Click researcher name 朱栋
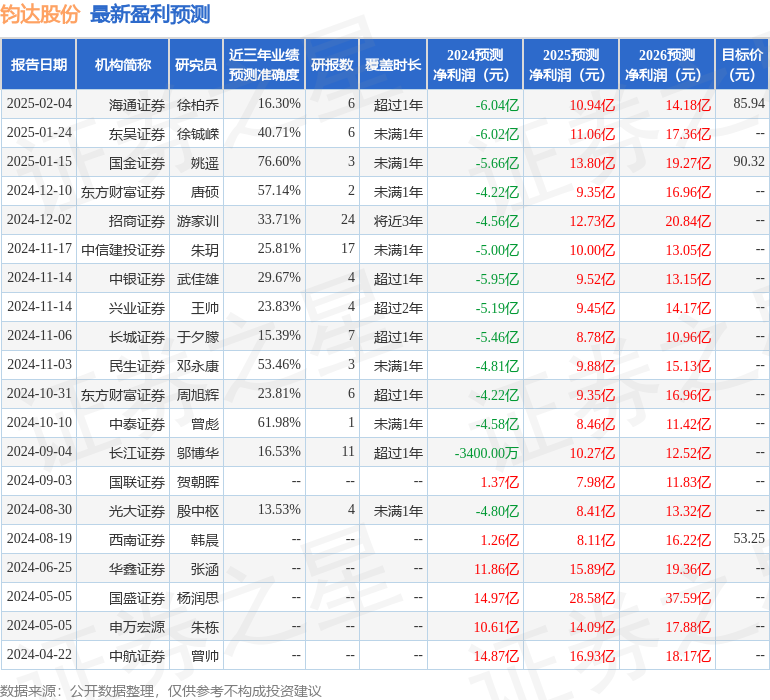770x700 pixels. coord(205,627)
